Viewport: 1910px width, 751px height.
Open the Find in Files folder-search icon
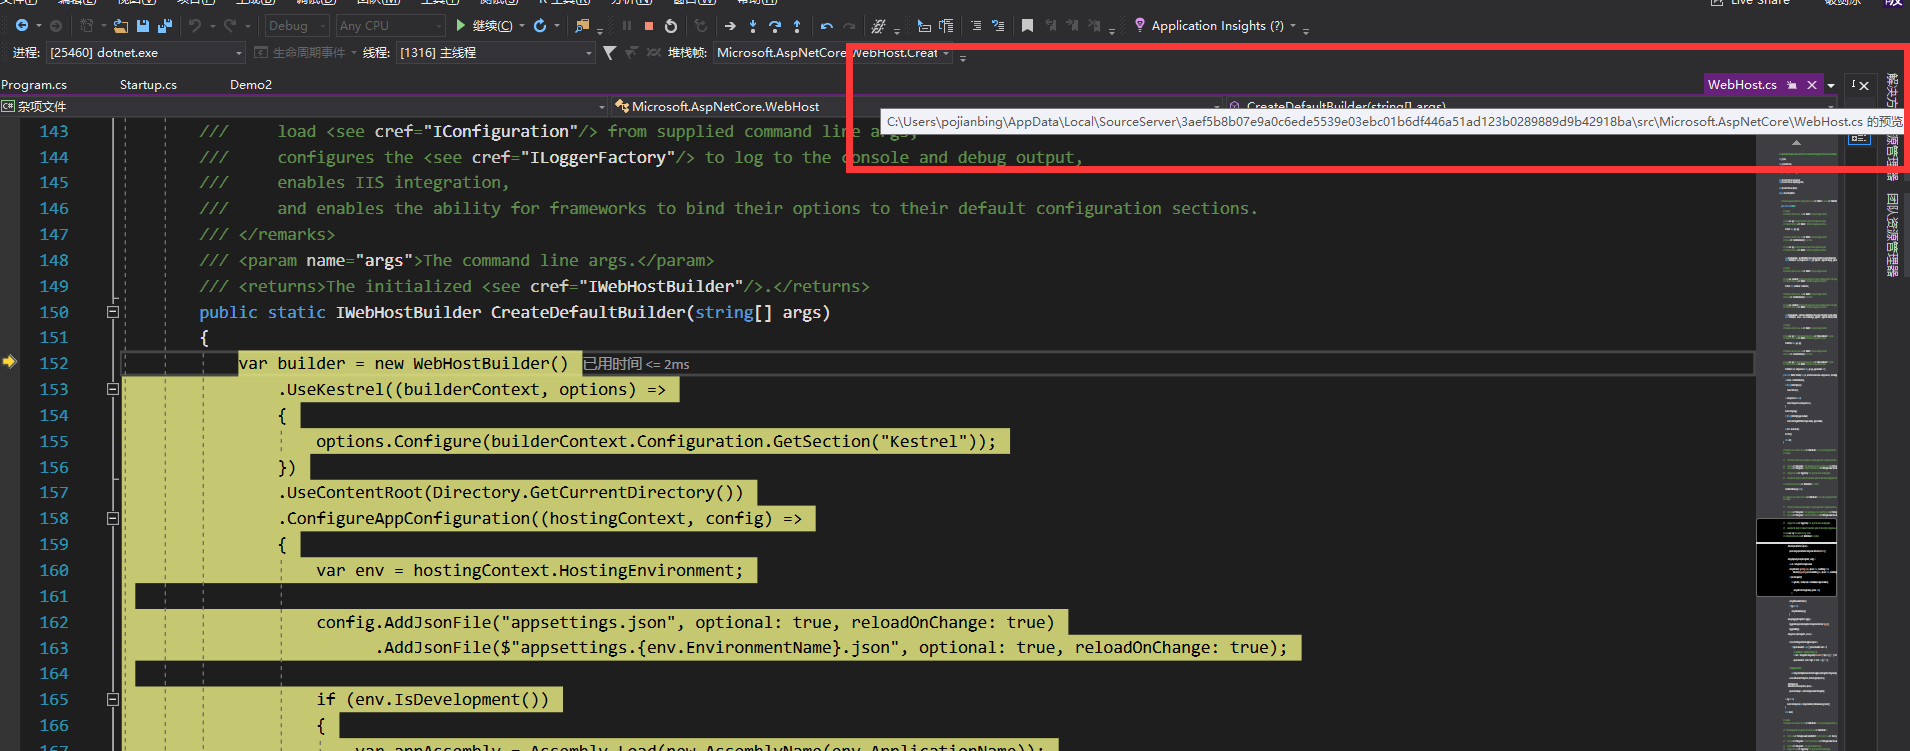tap(582, 26)
